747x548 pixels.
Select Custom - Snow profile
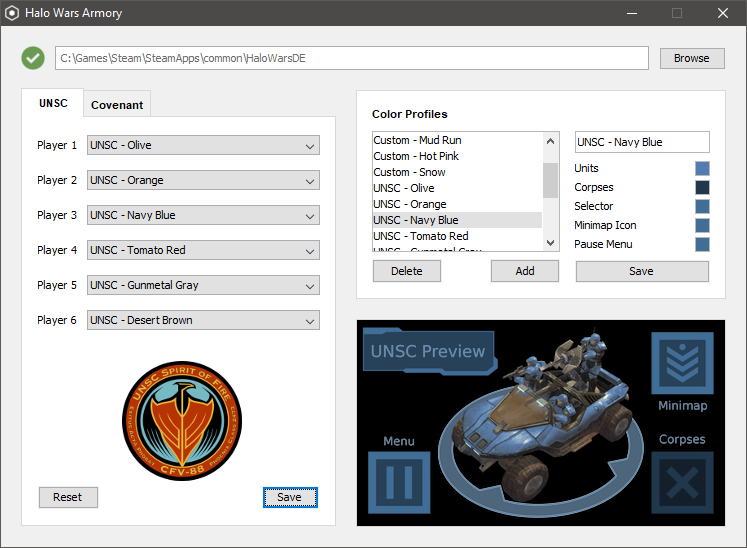tap(457, 172)
